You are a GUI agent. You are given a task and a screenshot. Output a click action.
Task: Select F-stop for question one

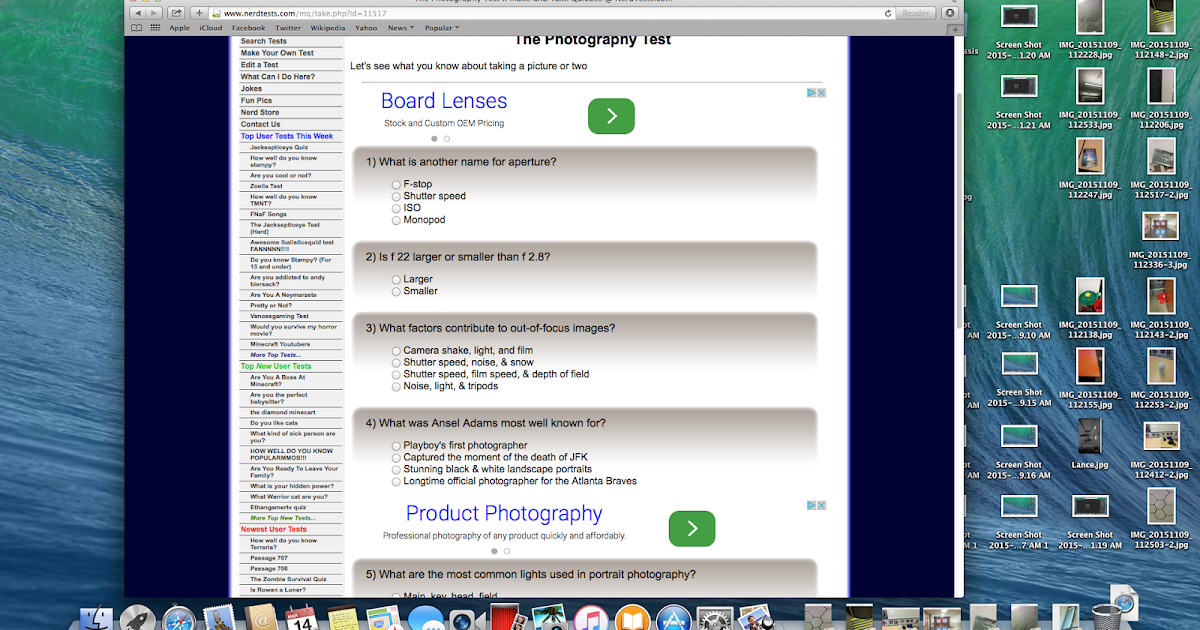point(396,185)
